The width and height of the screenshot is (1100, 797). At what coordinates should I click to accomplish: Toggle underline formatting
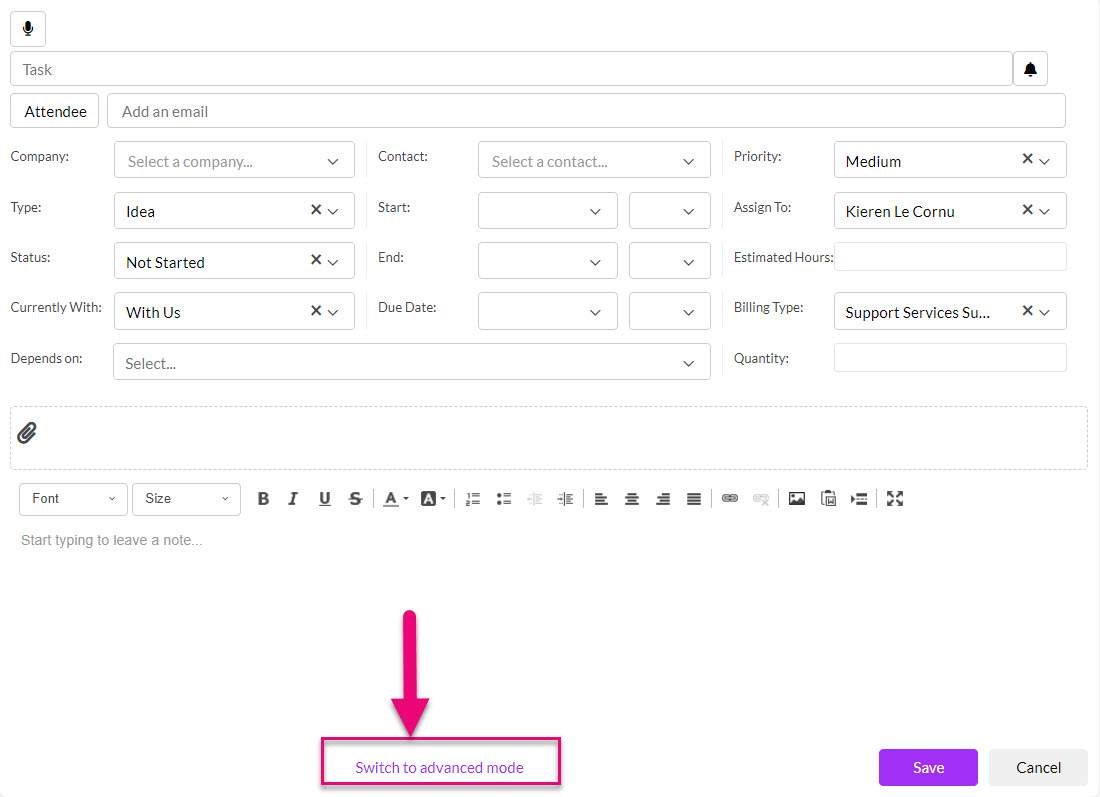click(324, 499)
